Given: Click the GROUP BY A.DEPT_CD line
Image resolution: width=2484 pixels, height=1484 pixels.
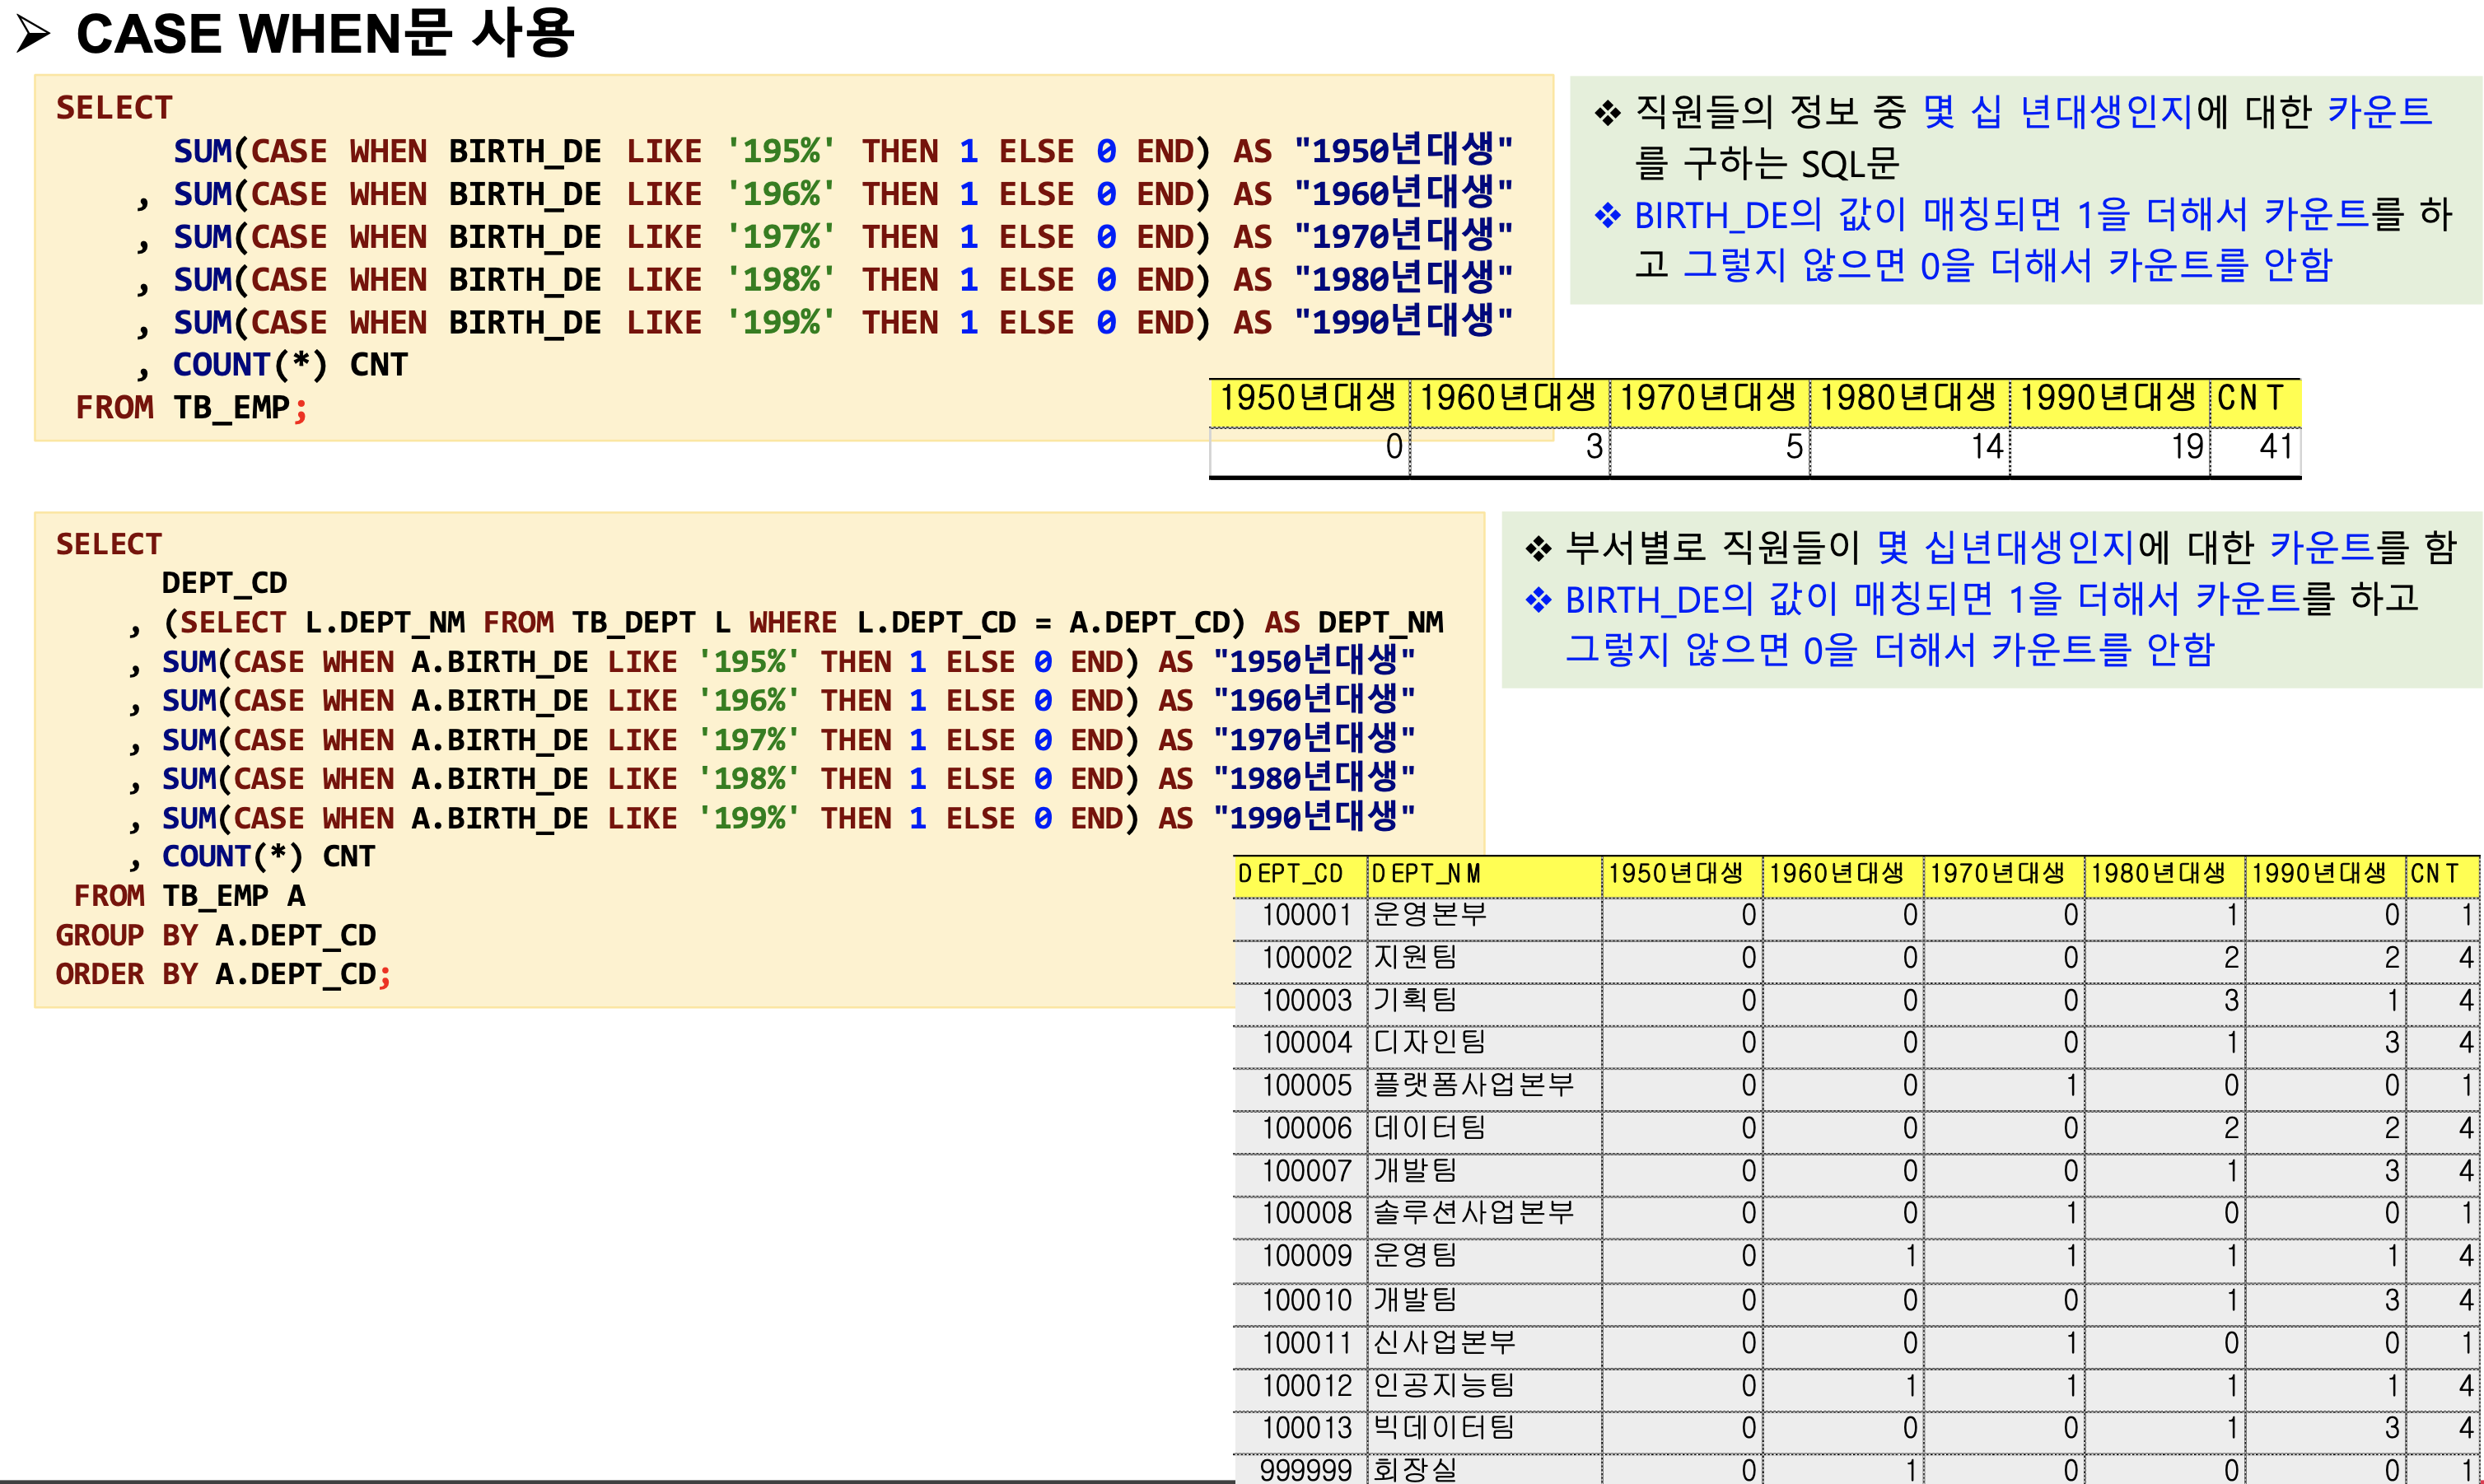Looking at the screenshot, I should point(215,935).
